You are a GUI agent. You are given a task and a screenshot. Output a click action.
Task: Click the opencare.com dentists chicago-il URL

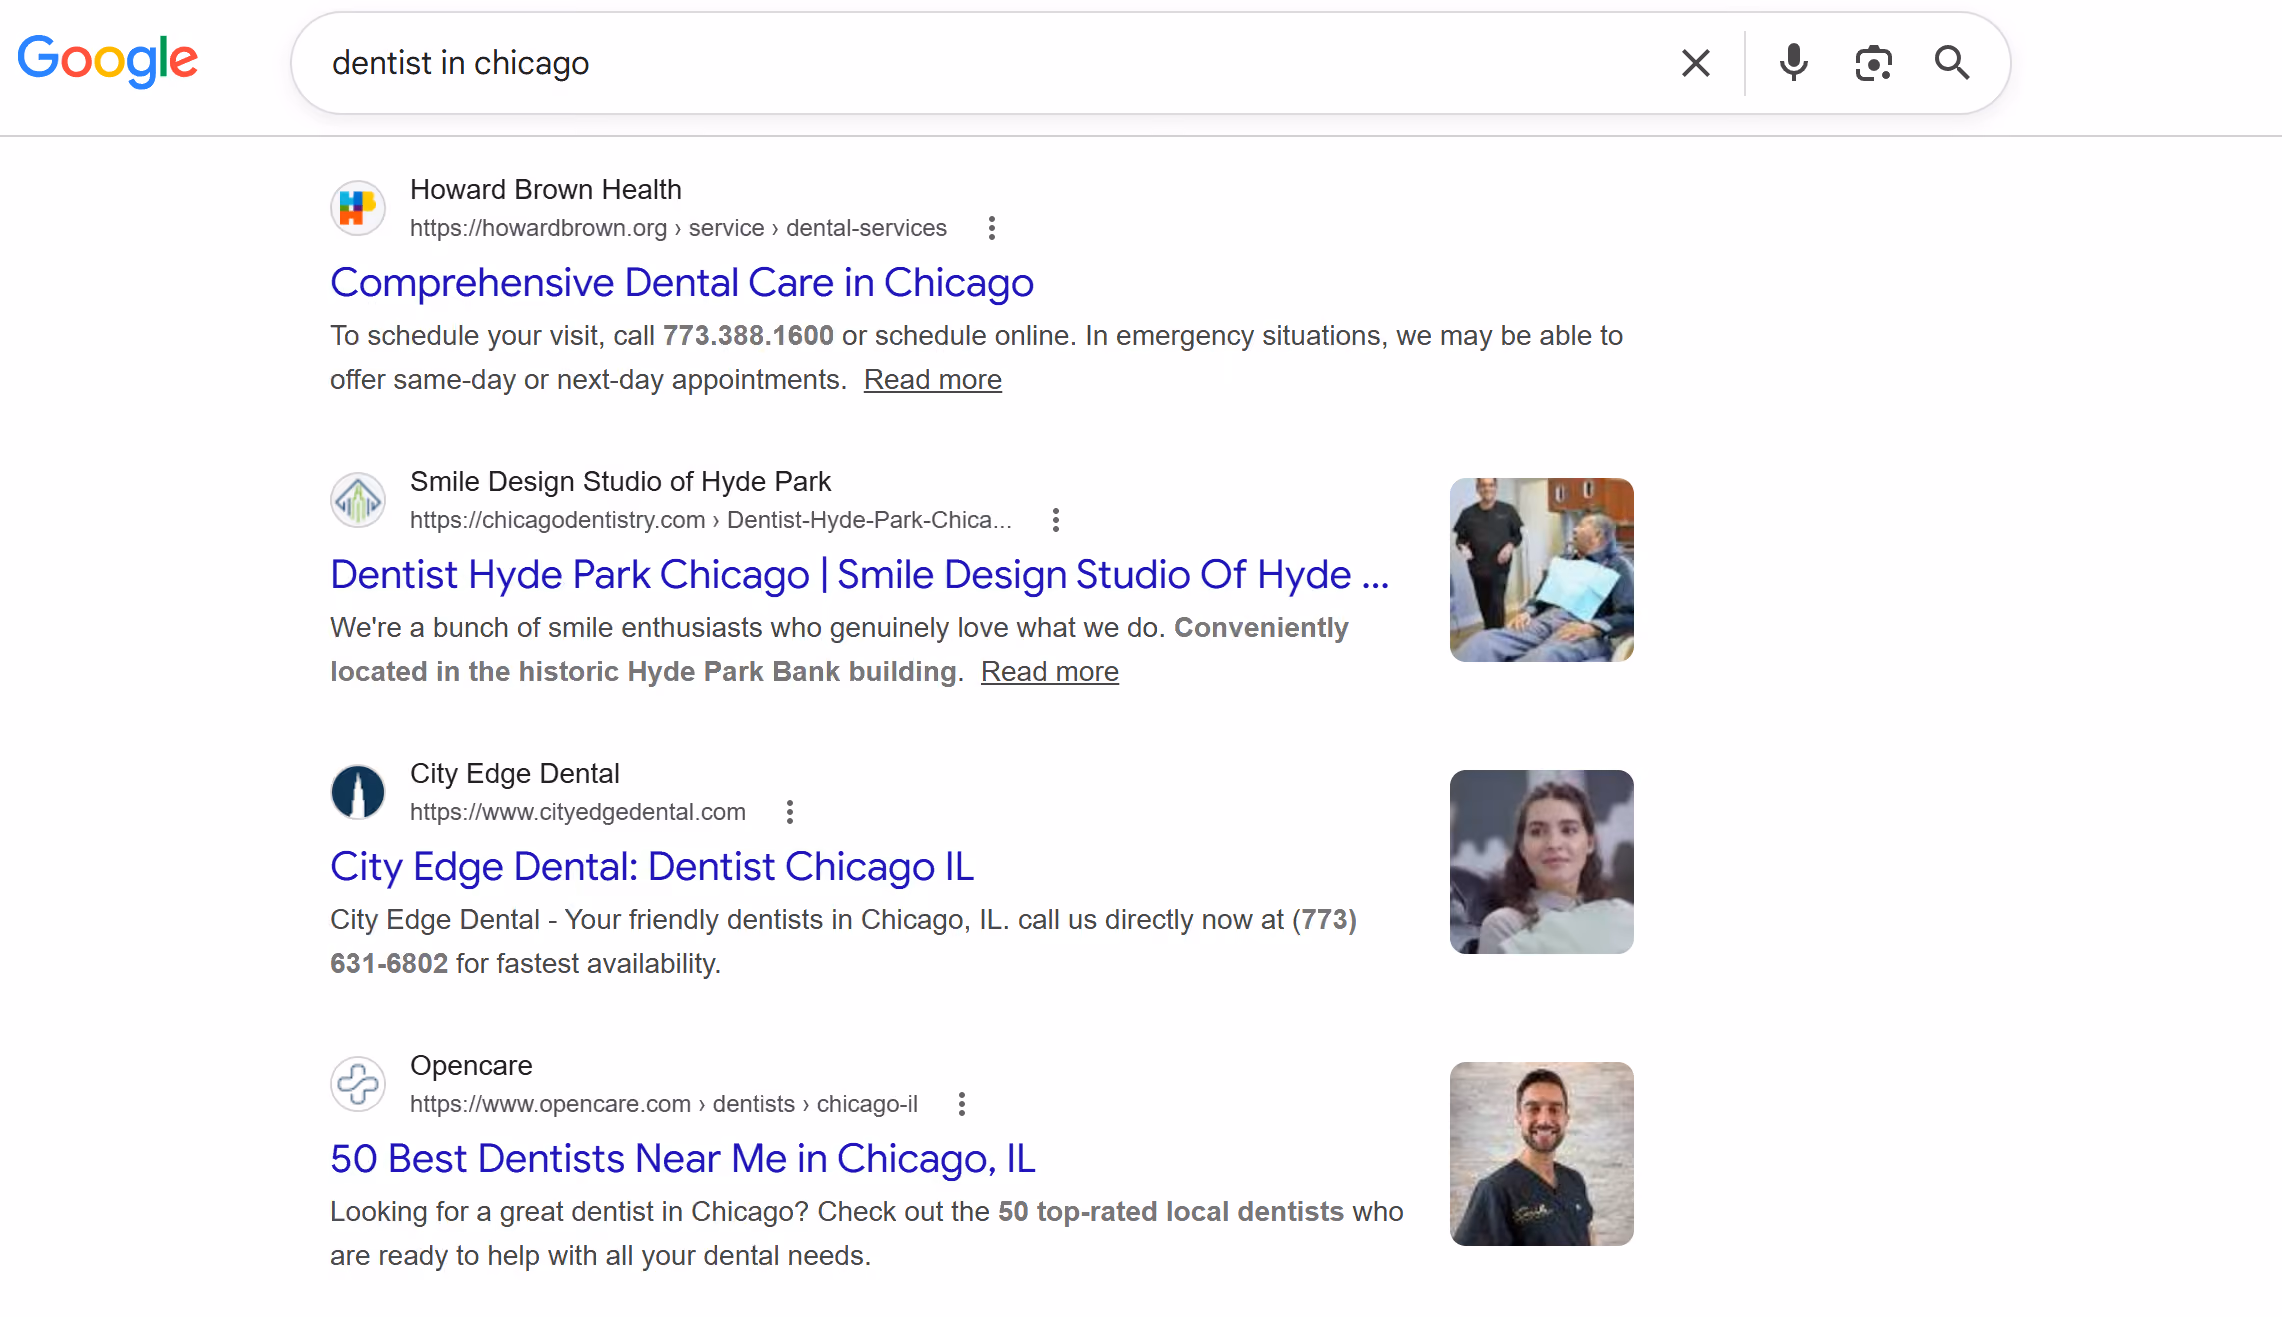(664, 1104)
